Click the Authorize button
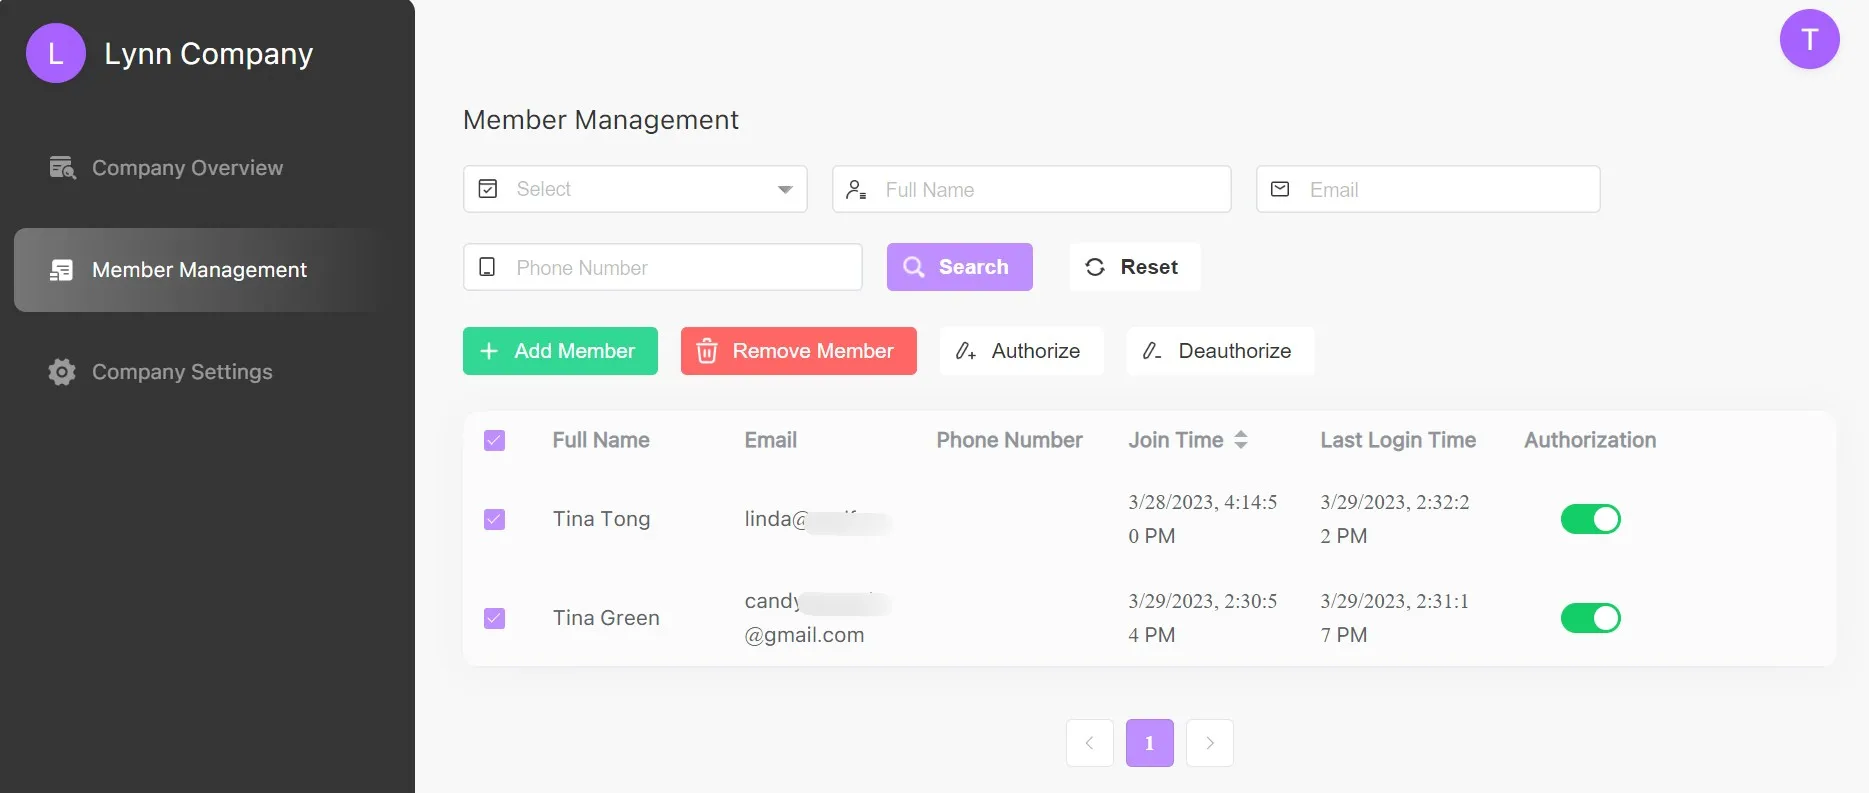Image resolution: width=1869 pixels, height=793 pixels. click(1020, 351)
